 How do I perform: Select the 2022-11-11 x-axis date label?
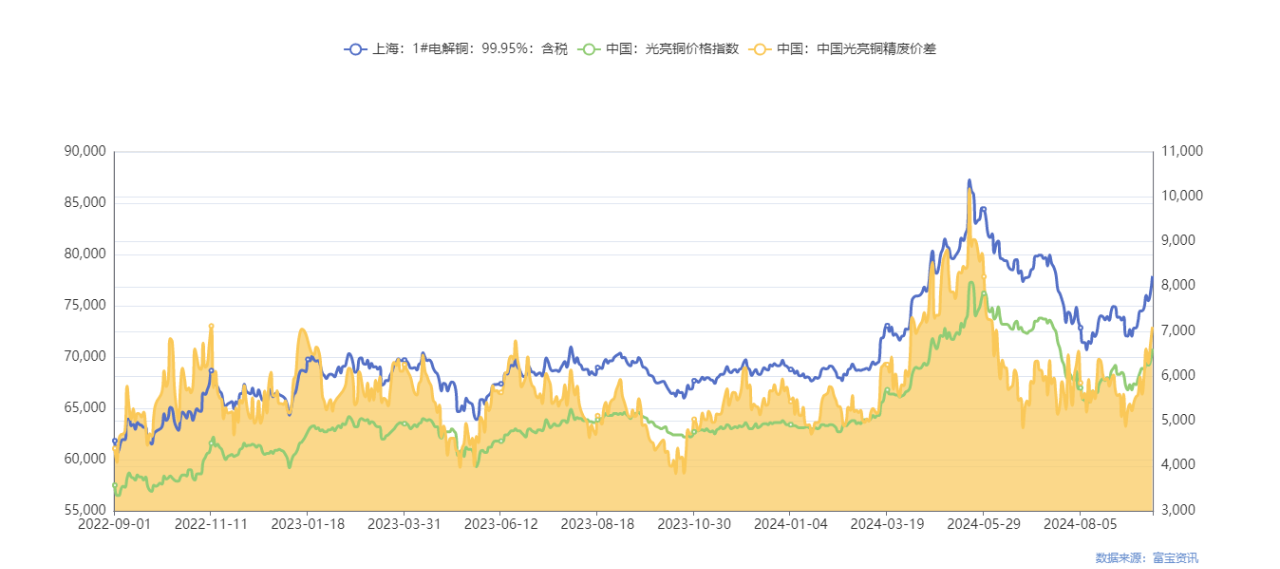[x=210, y=523]
